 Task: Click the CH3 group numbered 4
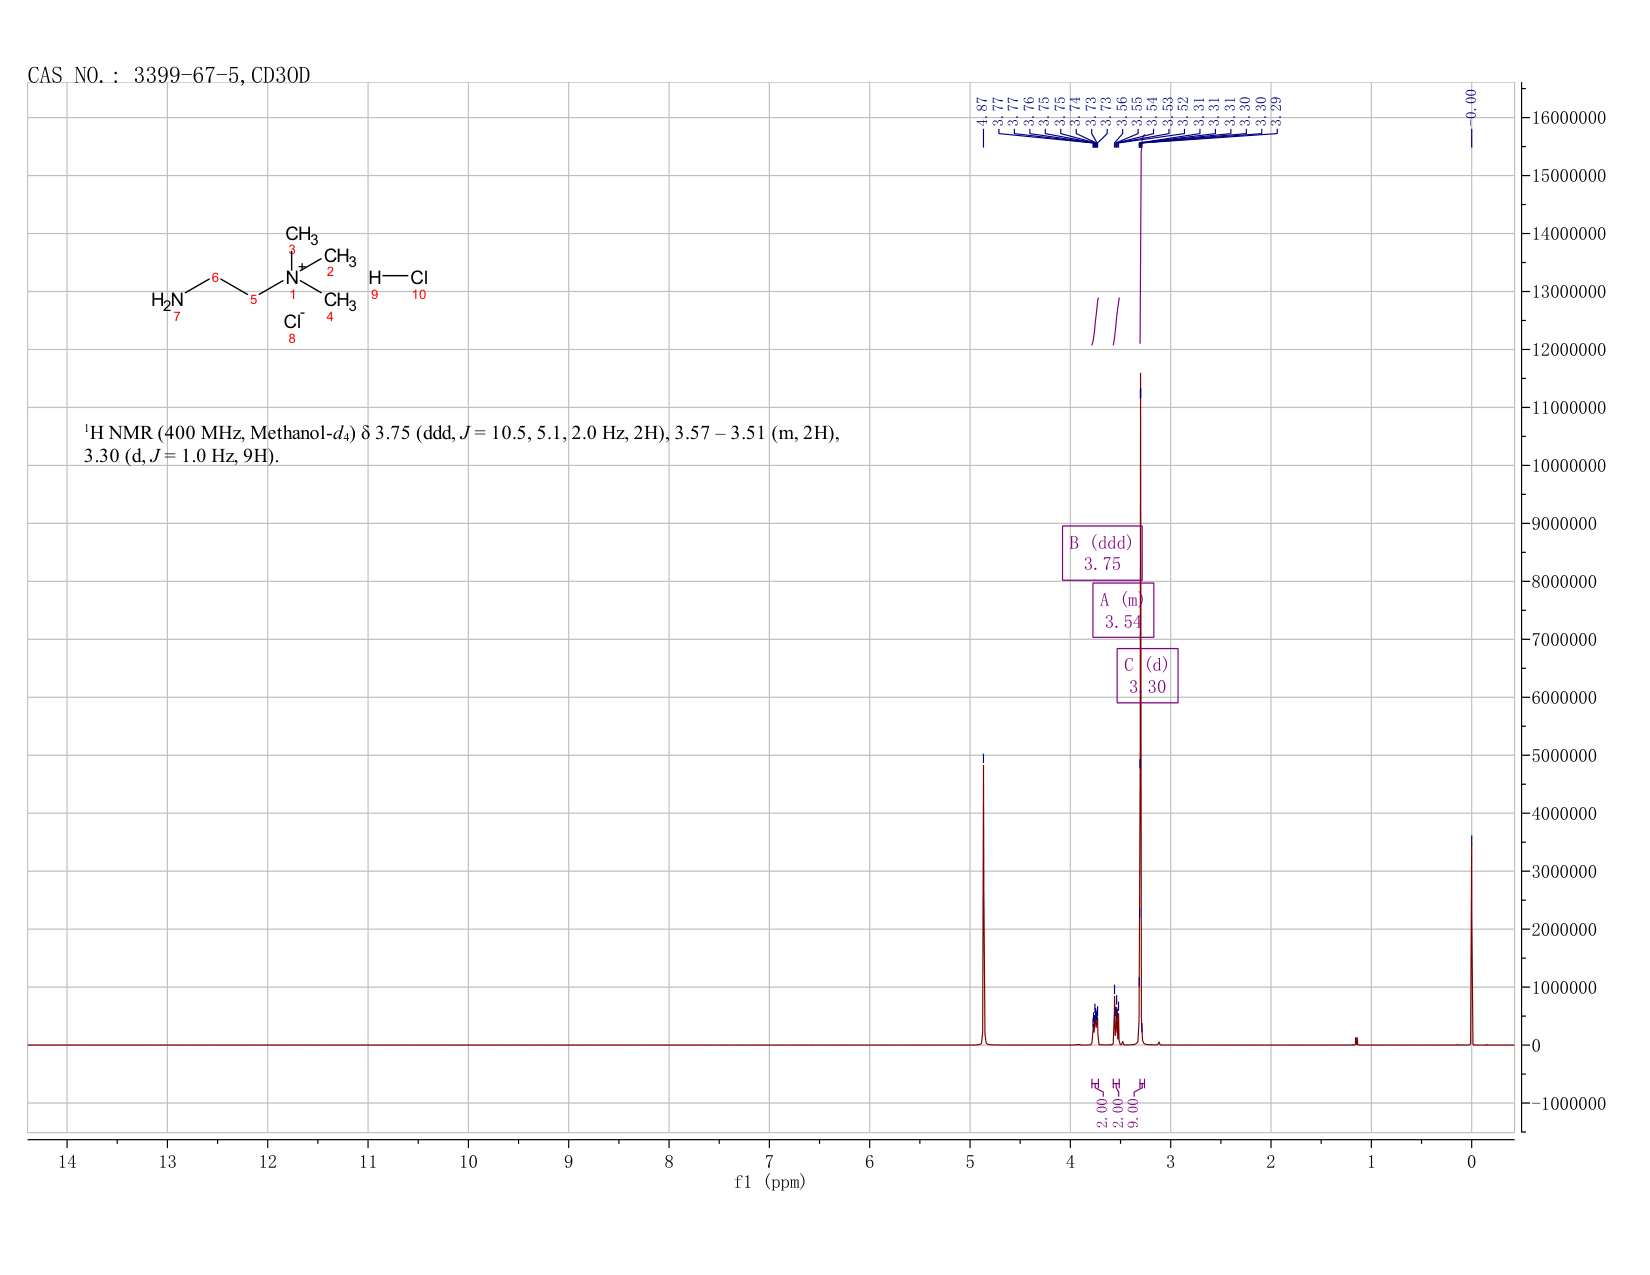click(340, 301)
